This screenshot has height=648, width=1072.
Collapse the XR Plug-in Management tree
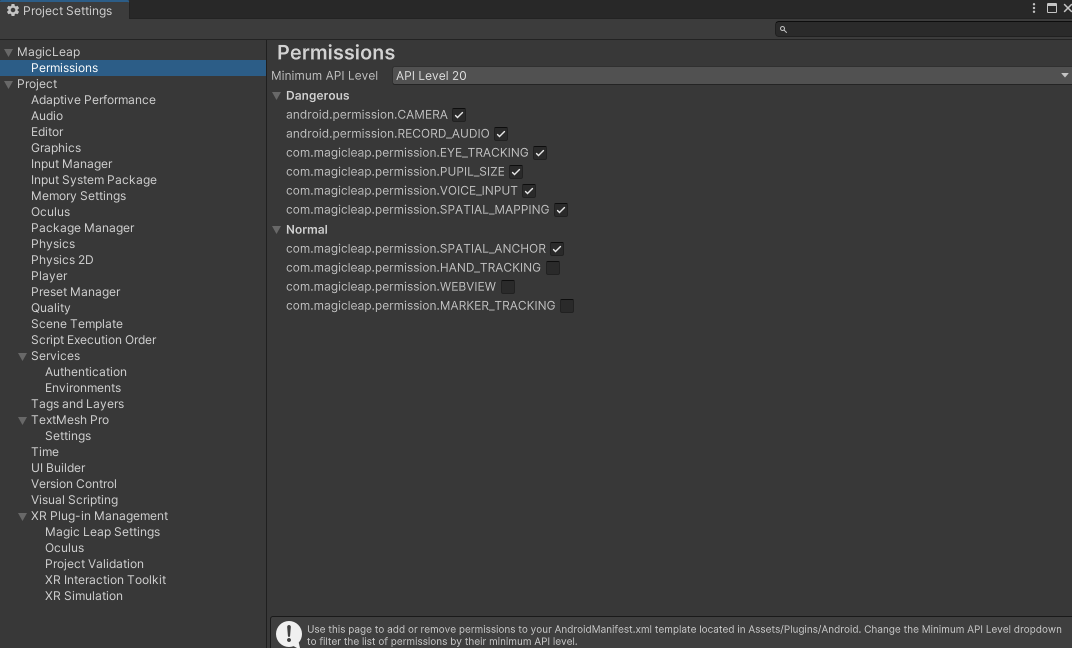point(22,517)
